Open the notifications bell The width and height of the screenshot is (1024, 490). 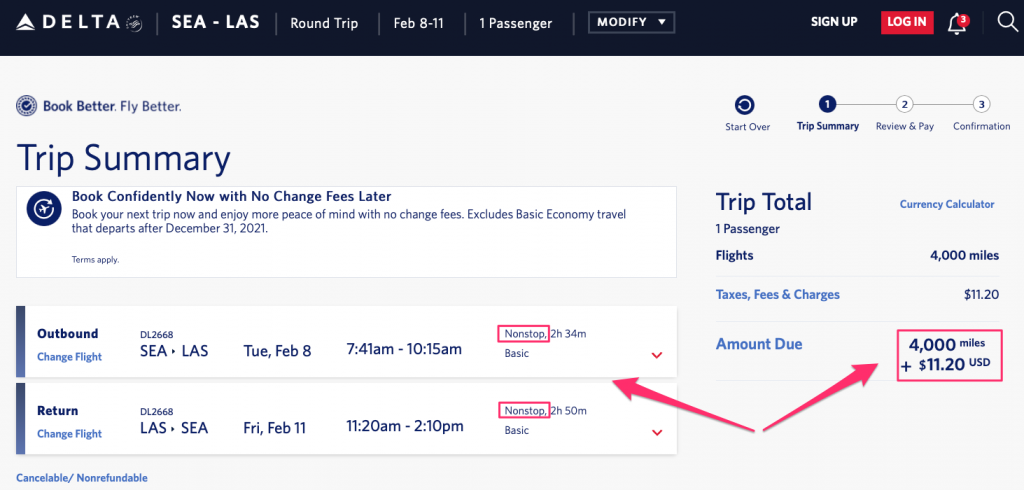coord(957,23)
